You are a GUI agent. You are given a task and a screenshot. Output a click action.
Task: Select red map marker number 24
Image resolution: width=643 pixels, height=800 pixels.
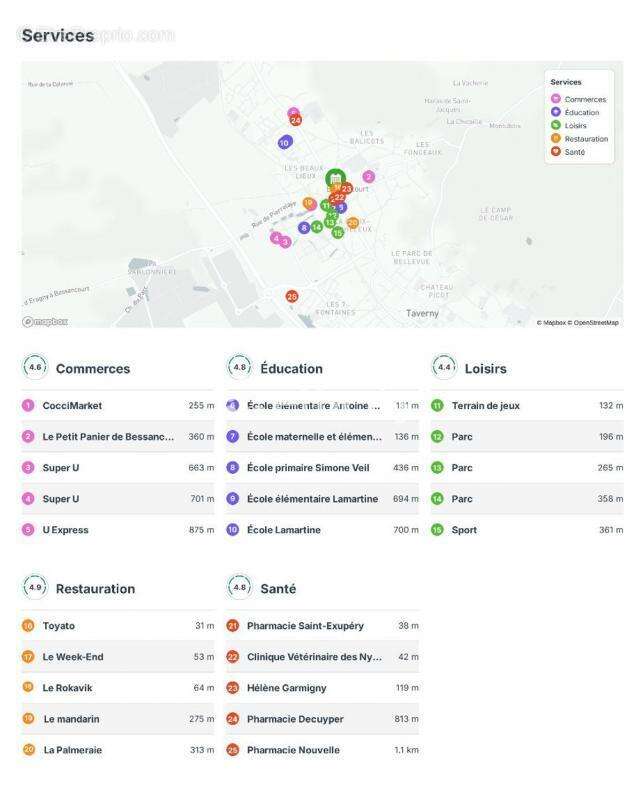pyautogui.click(x=295, y=120)
